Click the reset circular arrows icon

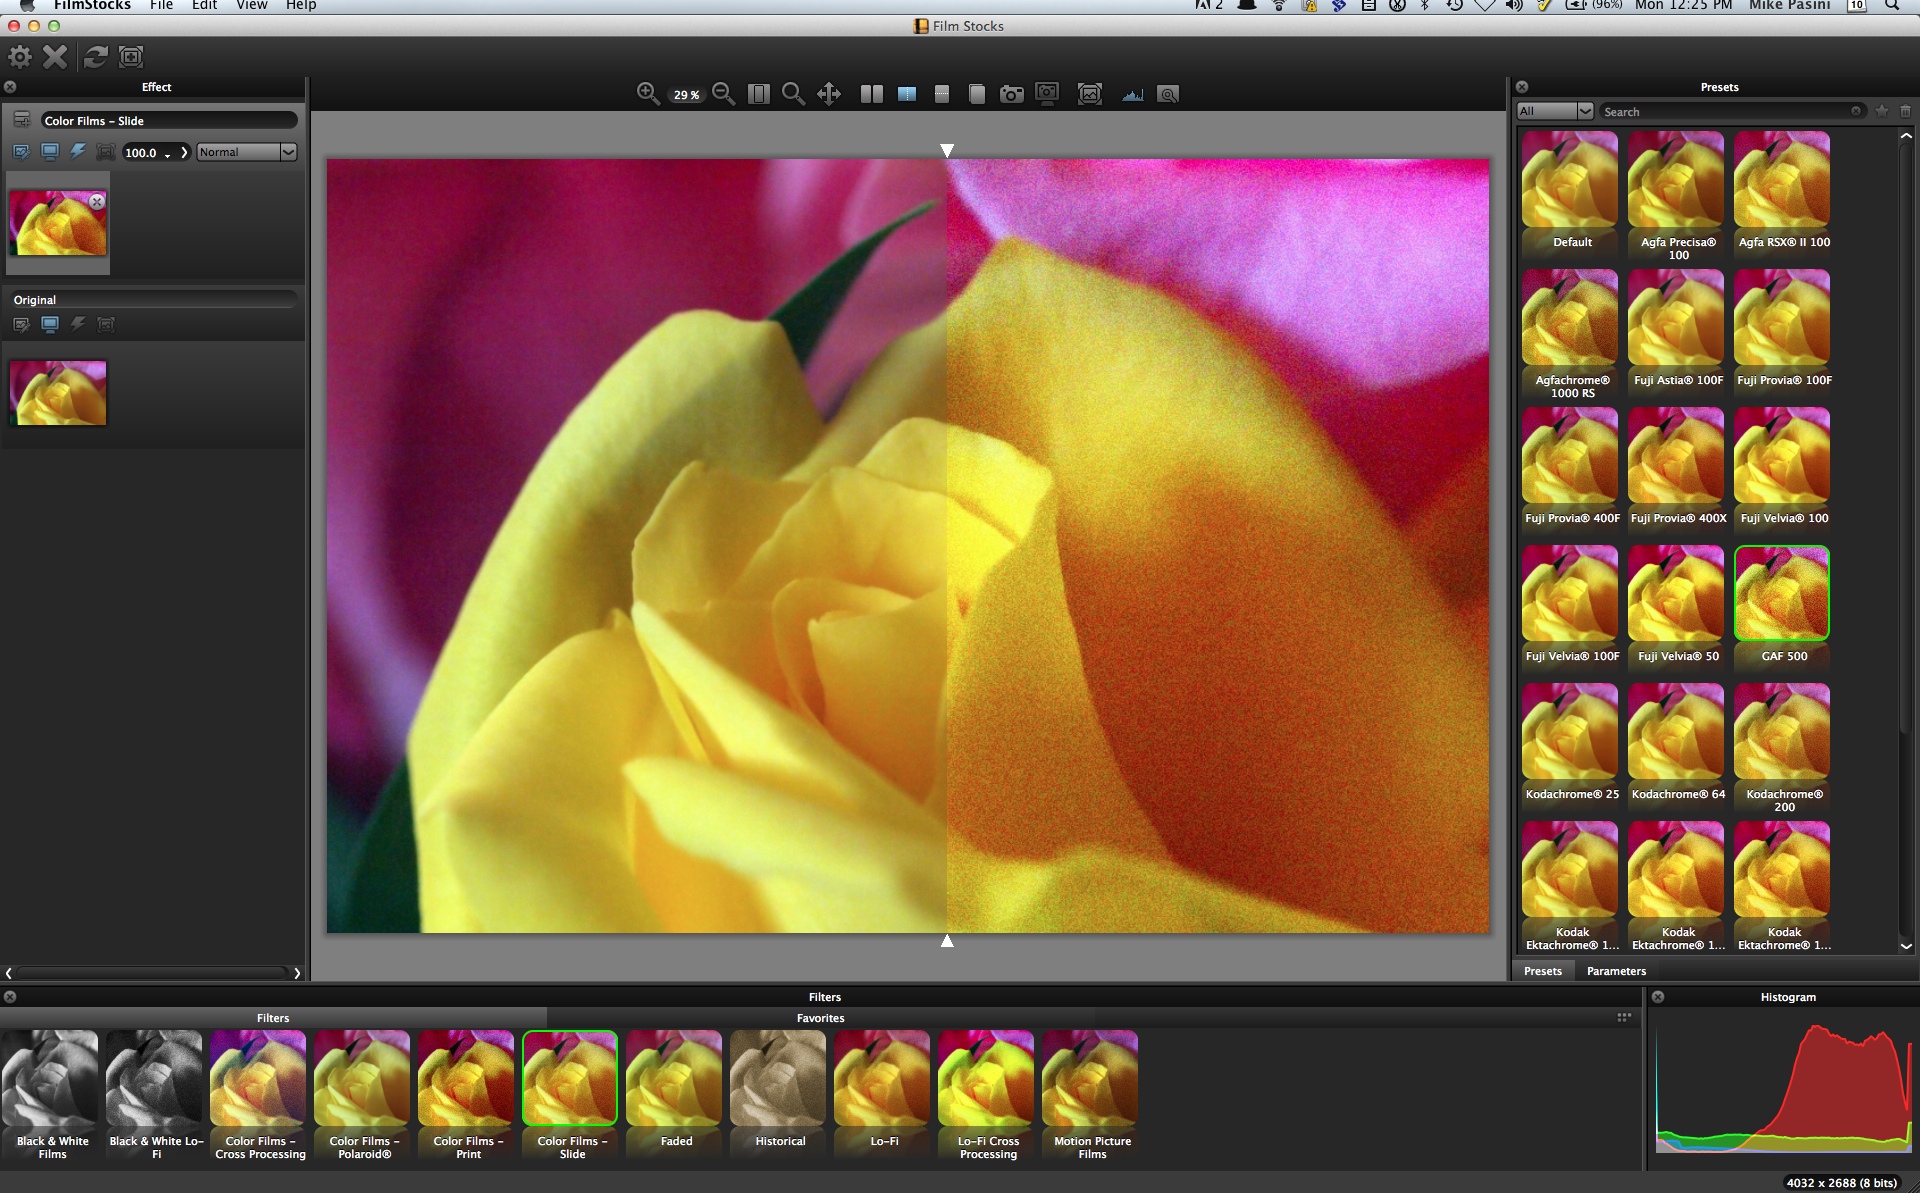tap(95, 57)
